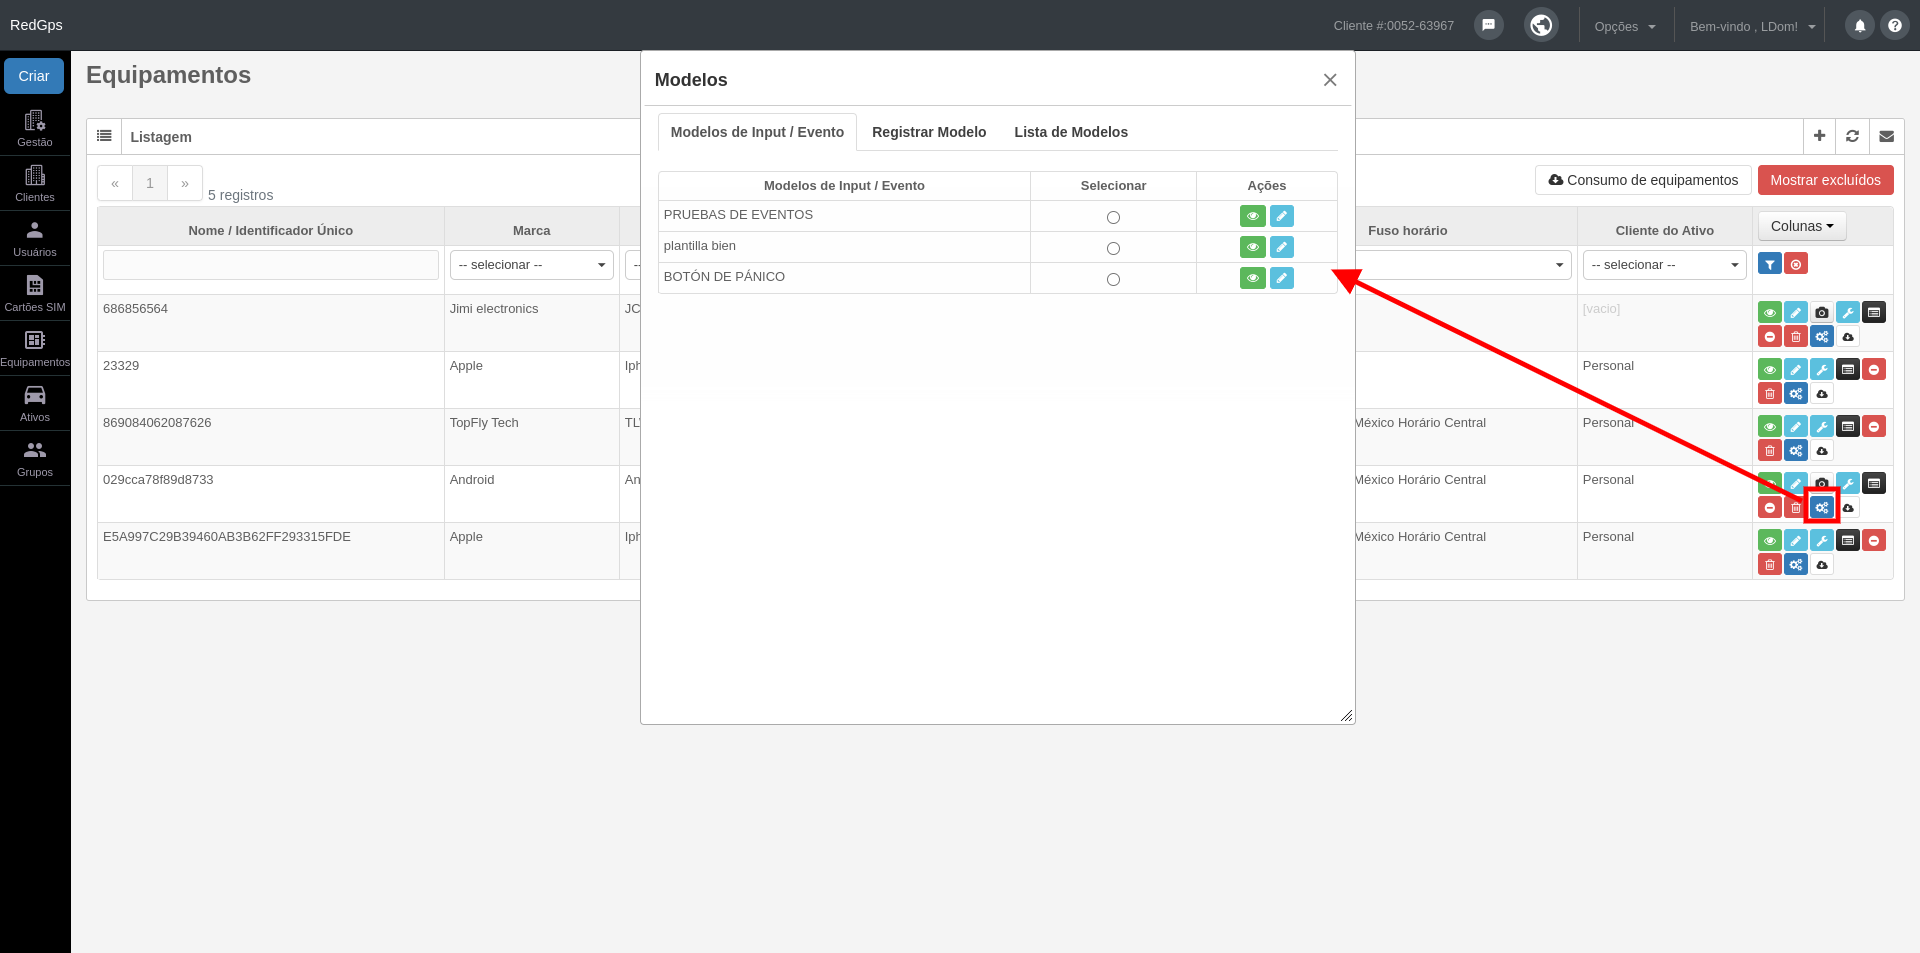
Task: Click the globe language icon in top bar
Action: click(x=1541, y=25)
